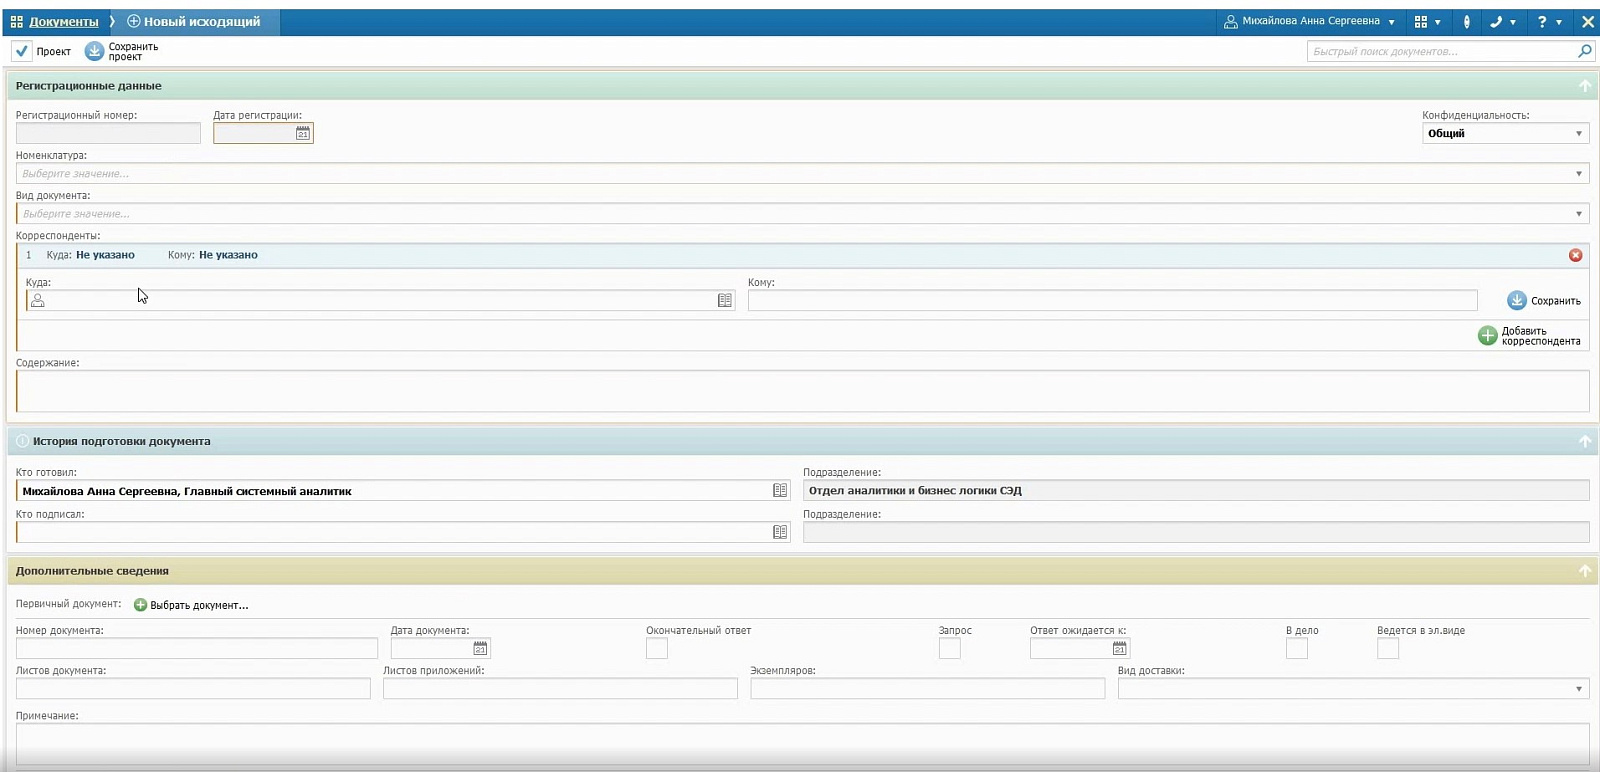Open the Конфиденциальность dropdown
Viewport: 1600px width, 772px height.
click(x=1506, y=133)
